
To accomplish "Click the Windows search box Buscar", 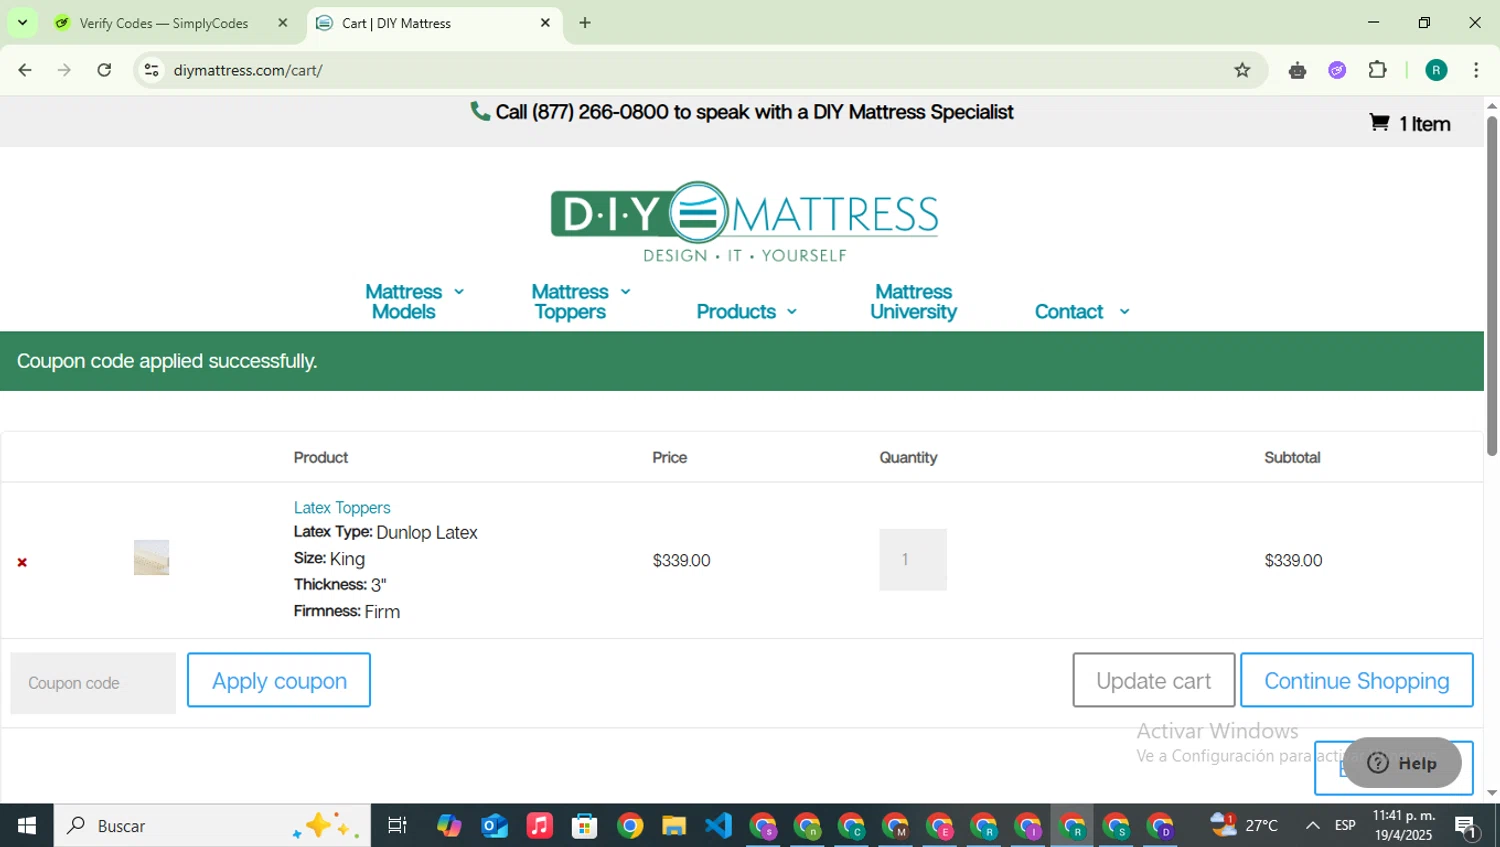I will 211,826.
